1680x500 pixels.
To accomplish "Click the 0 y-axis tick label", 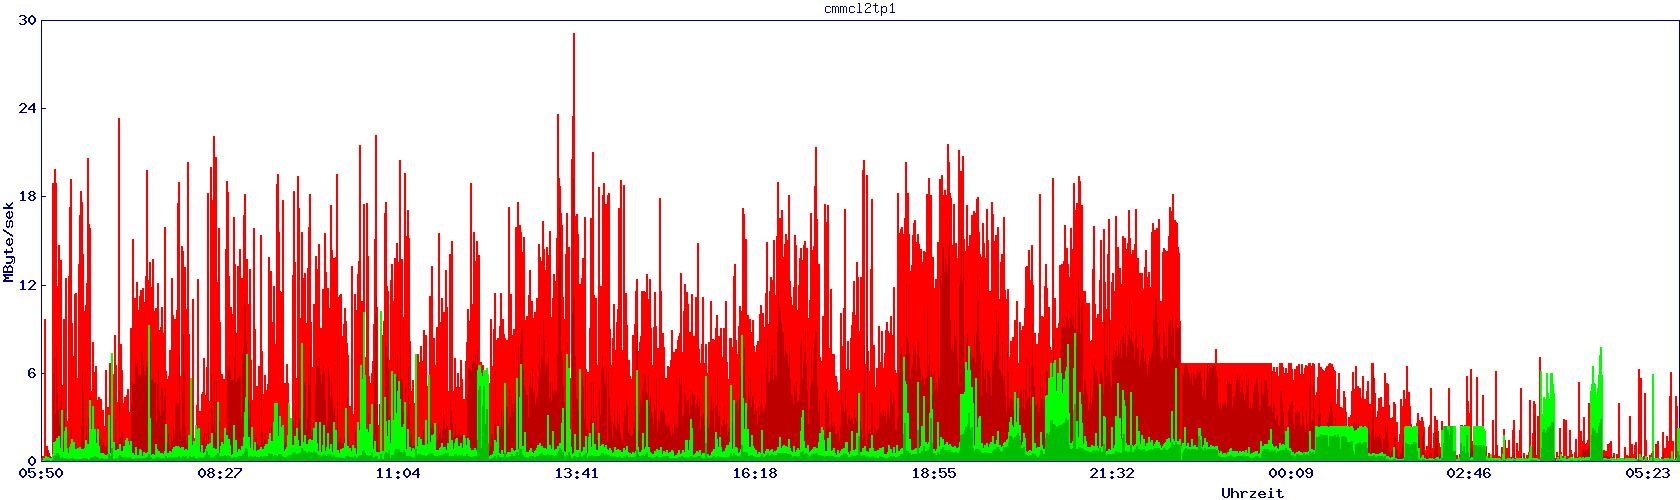I will (32, 460).
